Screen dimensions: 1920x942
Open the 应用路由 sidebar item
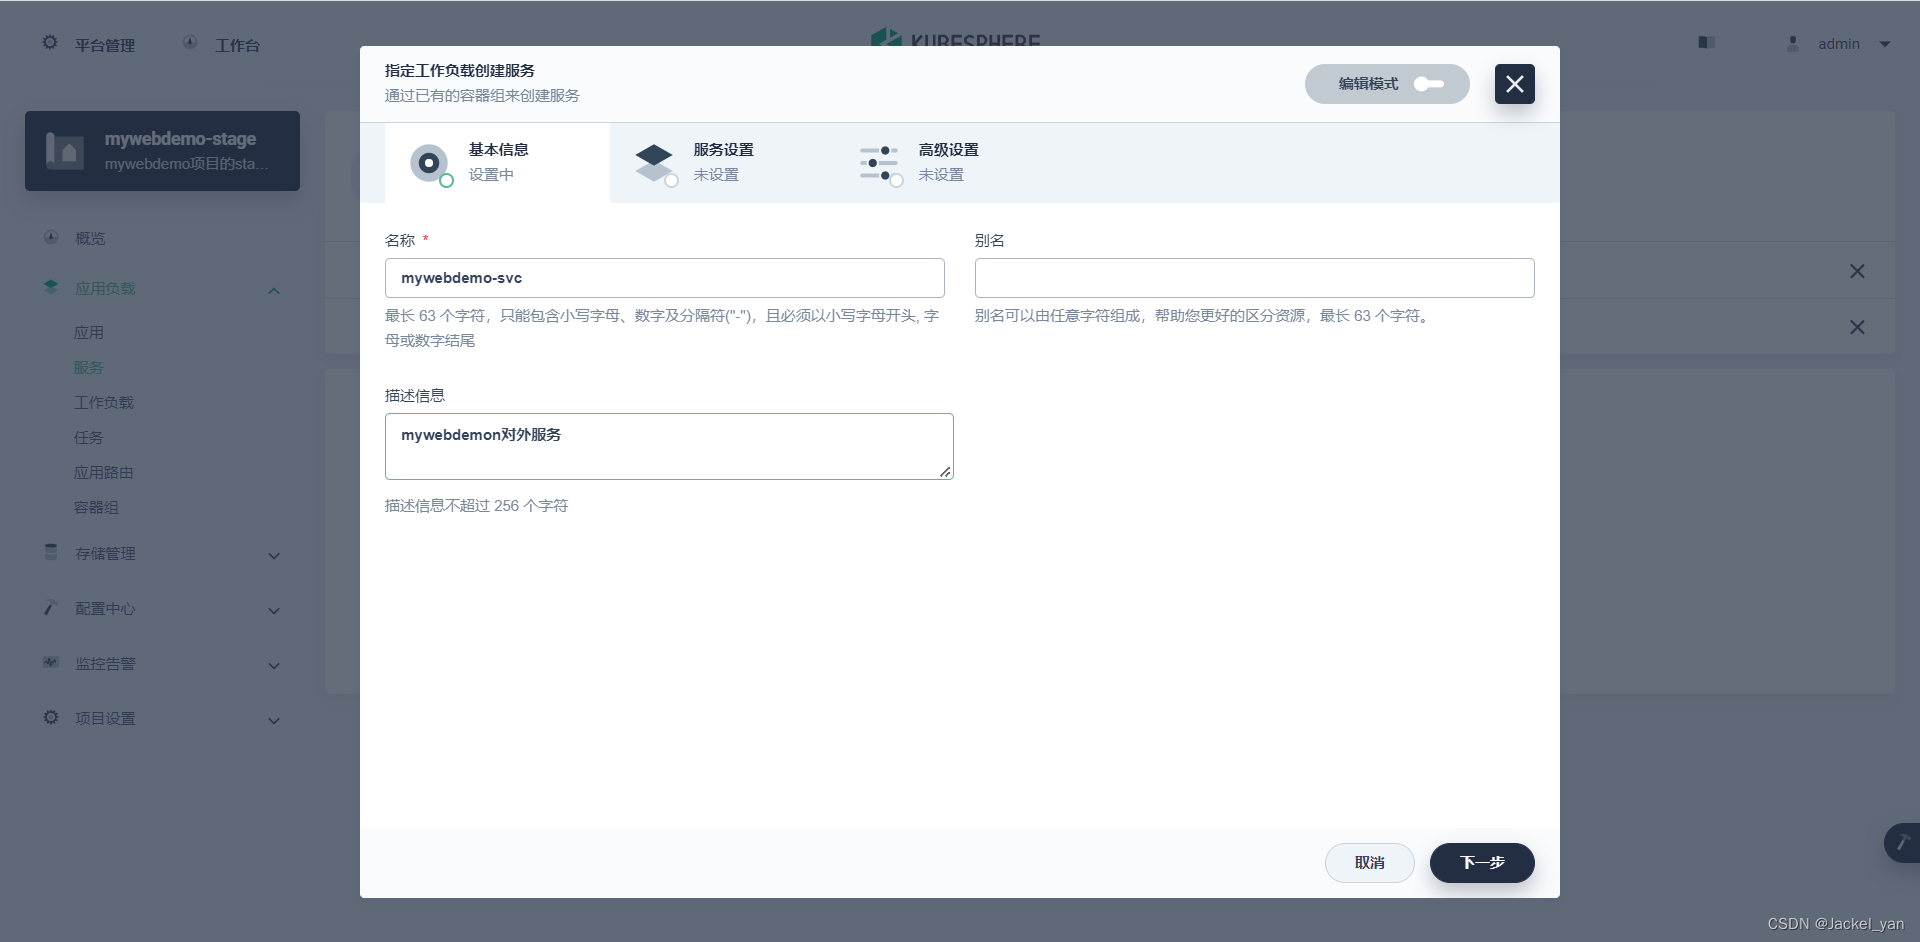(x=103, y=472)
